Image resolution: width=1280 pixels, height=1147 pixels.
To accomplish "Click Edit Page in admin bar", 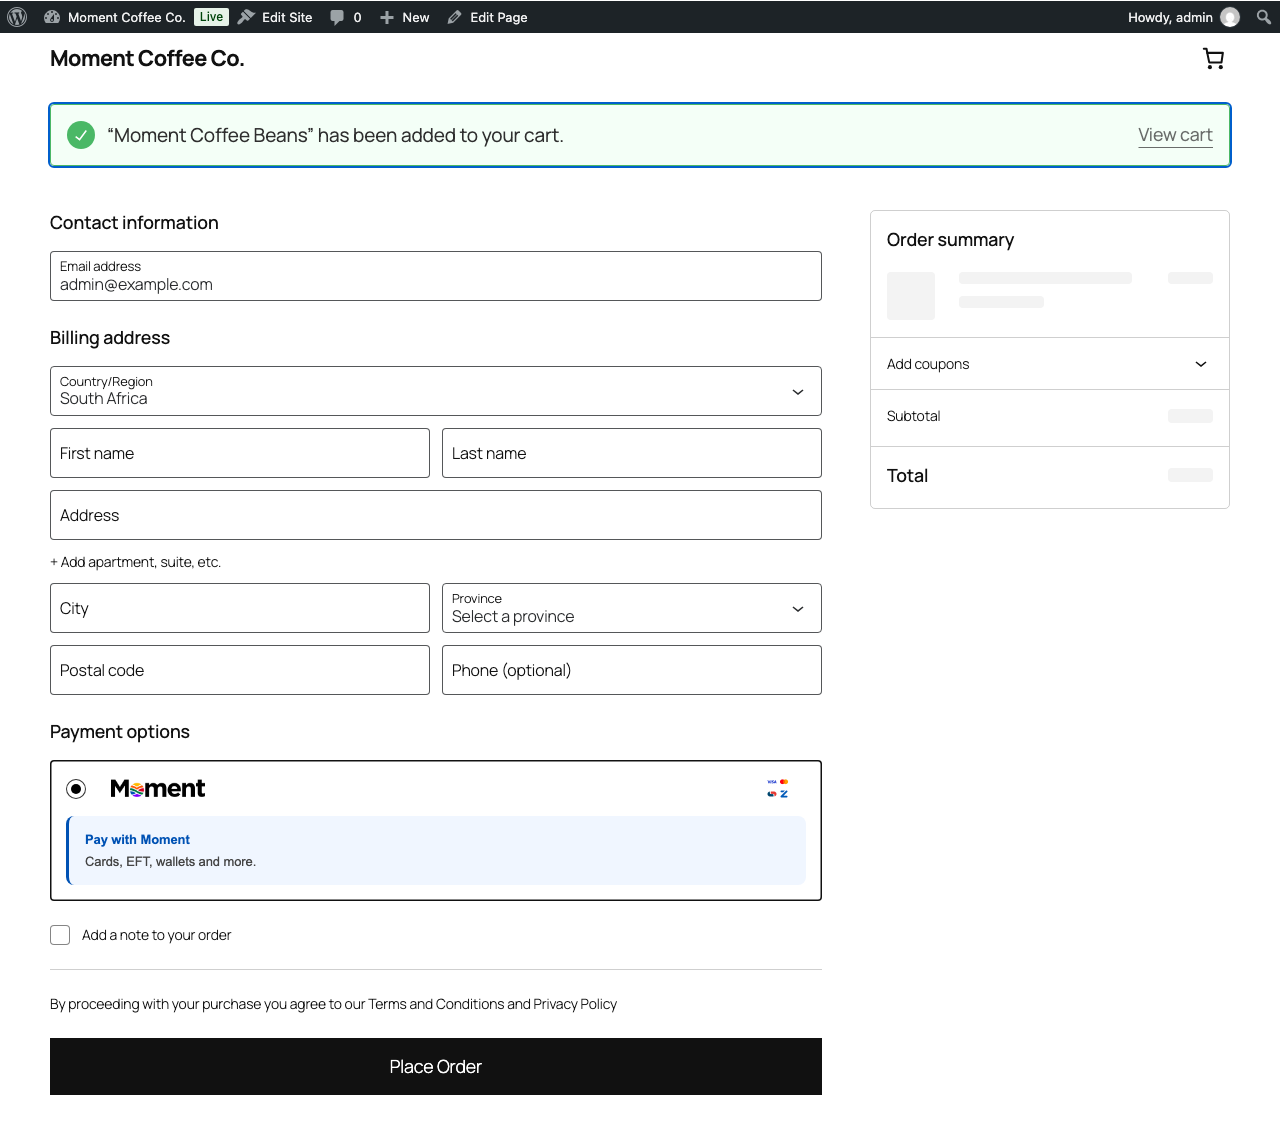I will (x=487, y=17).
